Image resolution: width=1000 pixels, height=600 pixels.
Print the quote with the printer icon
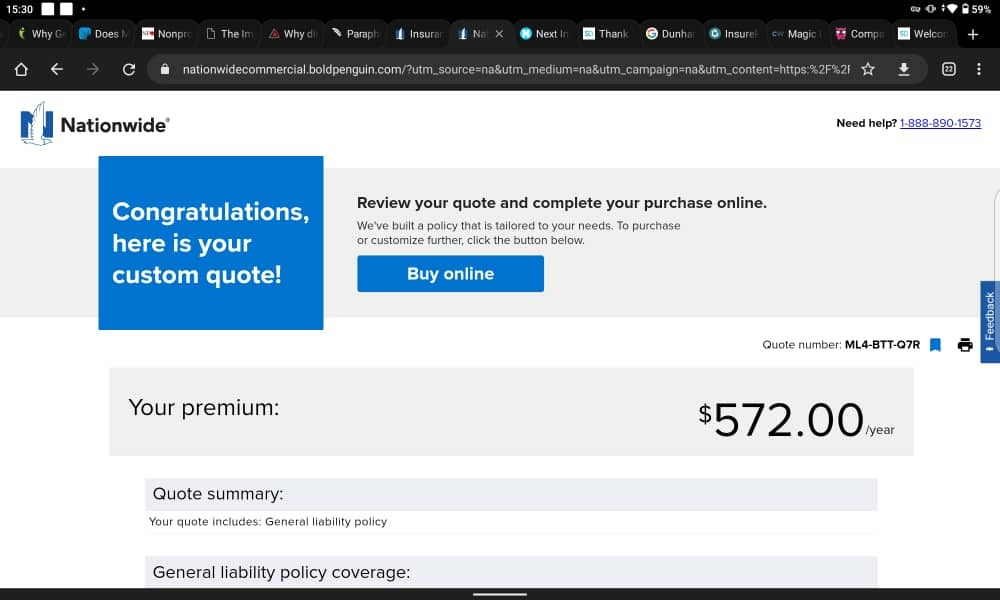(965, 345)
